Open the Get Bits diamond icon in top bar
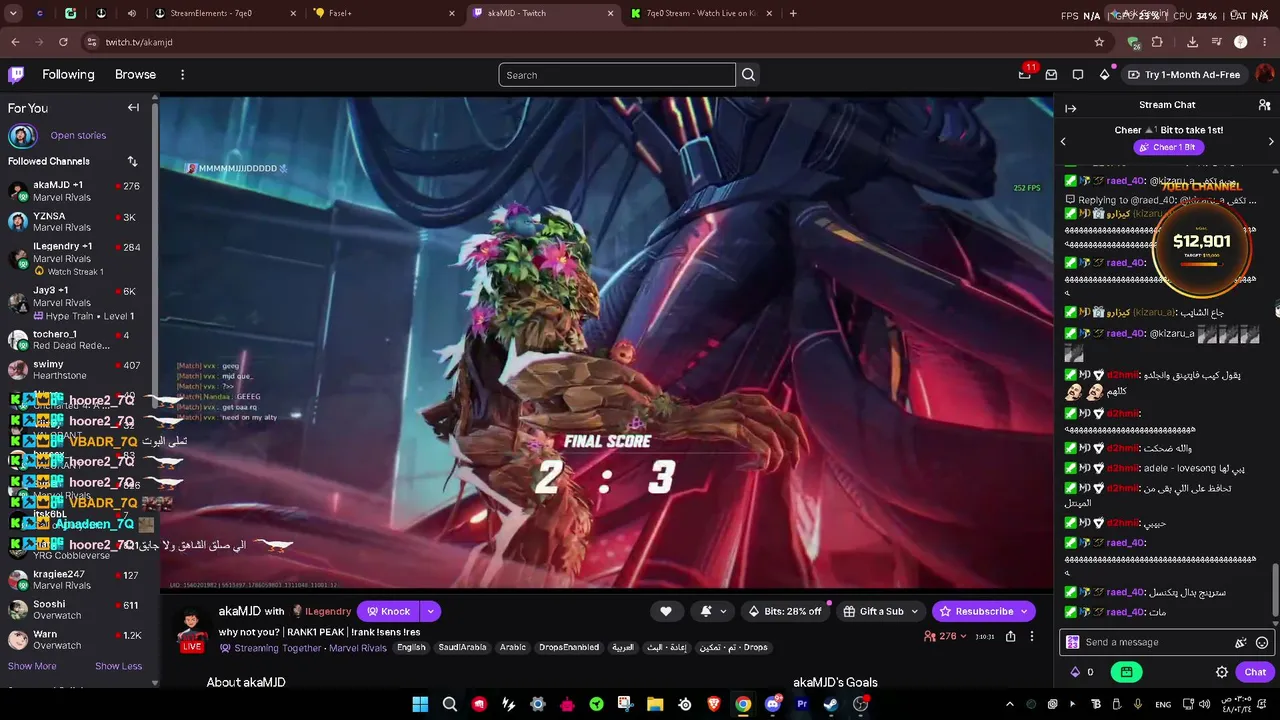Viewport: 1280px width, 720px height. click(1104, 75)
